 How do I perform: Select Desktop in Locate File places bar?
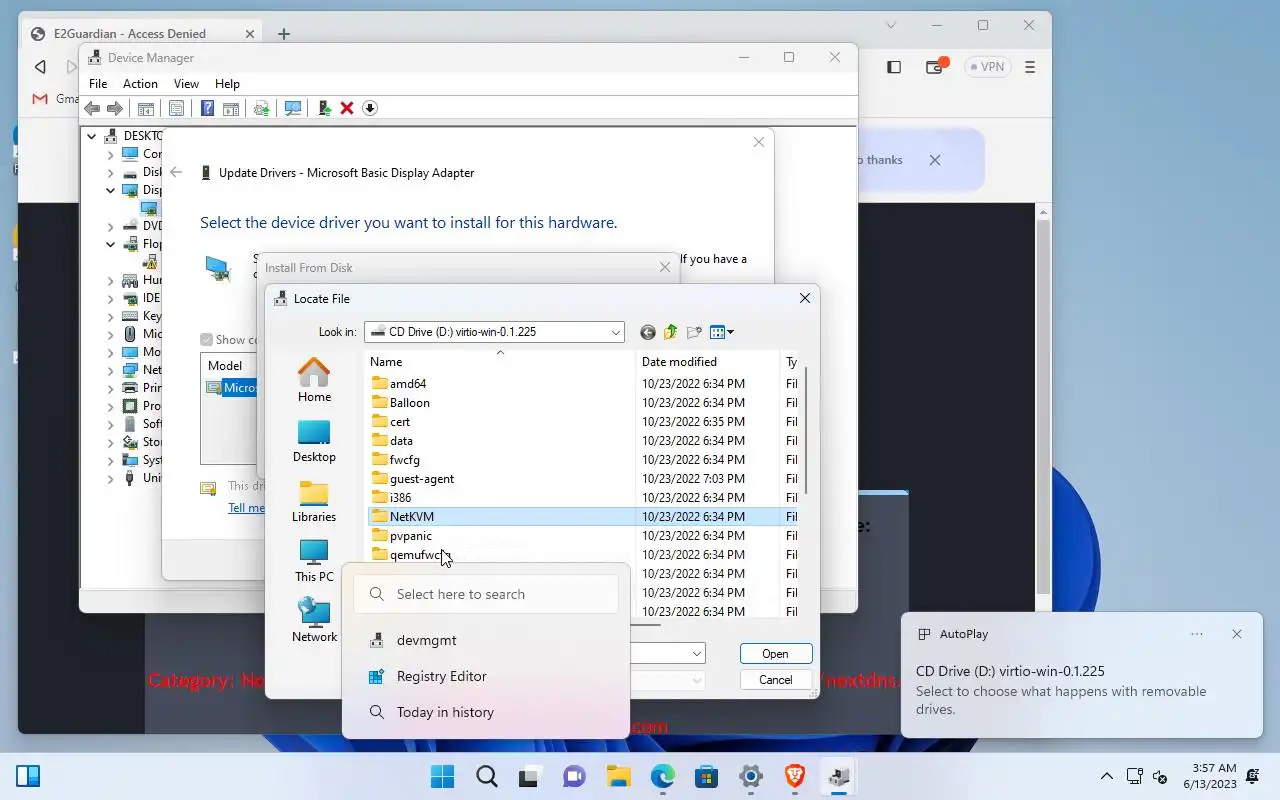314,441
